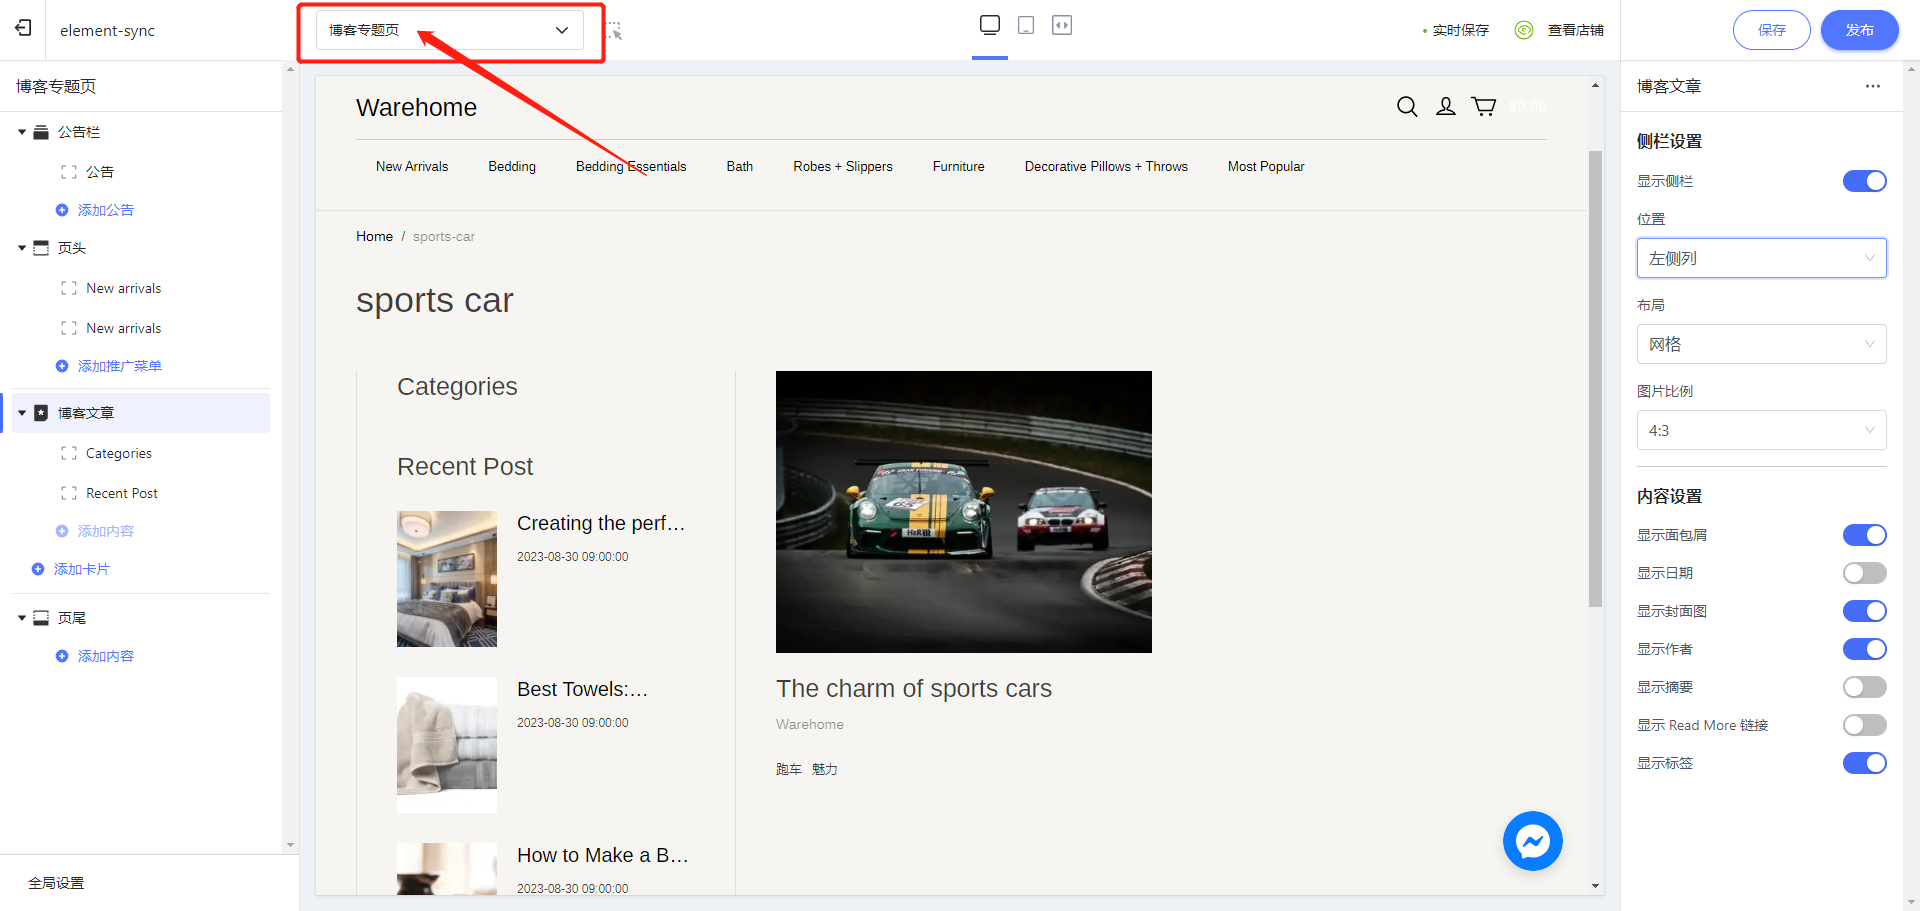
Task: Open the shopping cart icon
Action: click(x=1484, y=106)
